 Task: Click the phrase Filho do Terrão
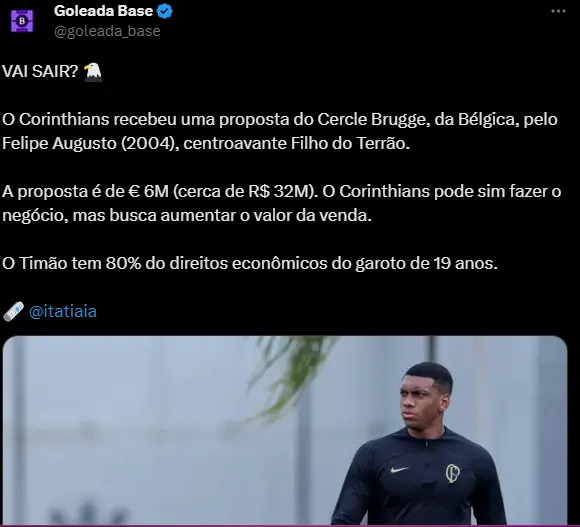click(x=350, y=143)
